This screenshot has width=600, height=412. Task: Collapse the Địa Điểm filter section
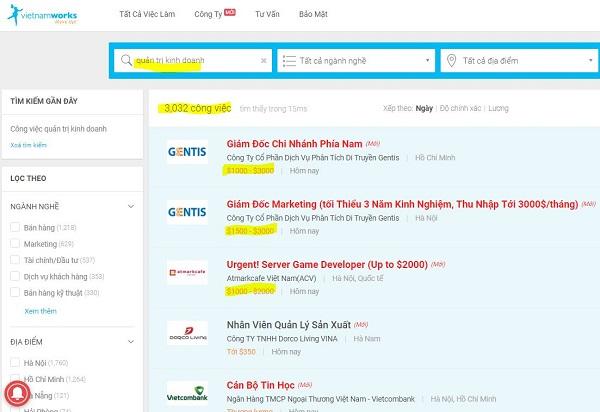(x=131, y=342)
